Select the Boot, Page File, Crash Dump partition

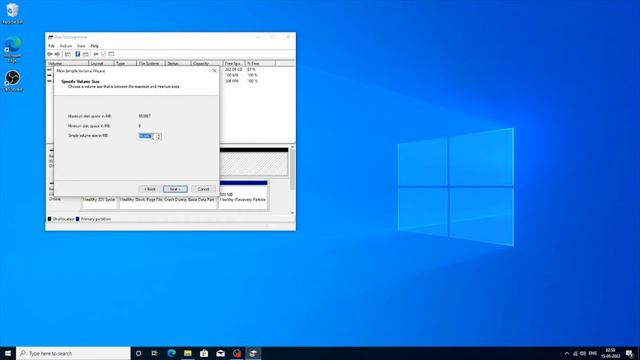tap(168, 202)
